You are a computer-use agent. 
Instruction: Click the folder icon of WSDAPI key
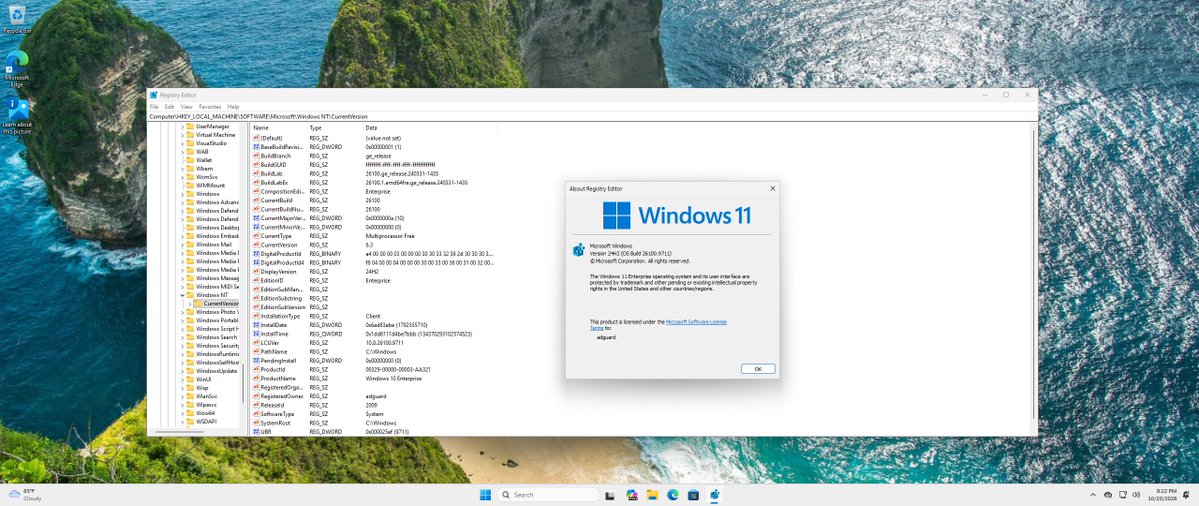coord(190,421)
